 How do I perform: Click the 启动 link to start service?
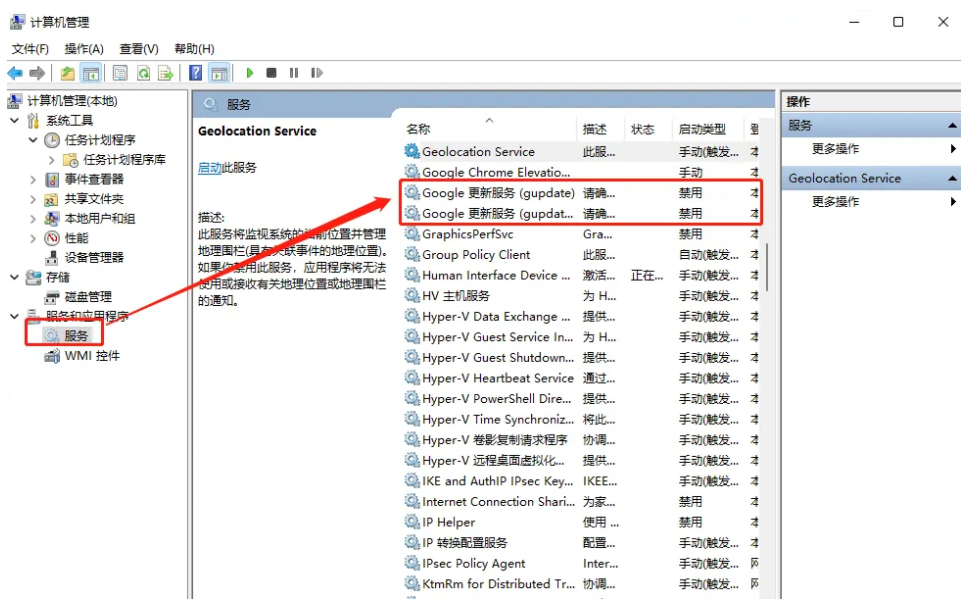[x=210, y=167]
